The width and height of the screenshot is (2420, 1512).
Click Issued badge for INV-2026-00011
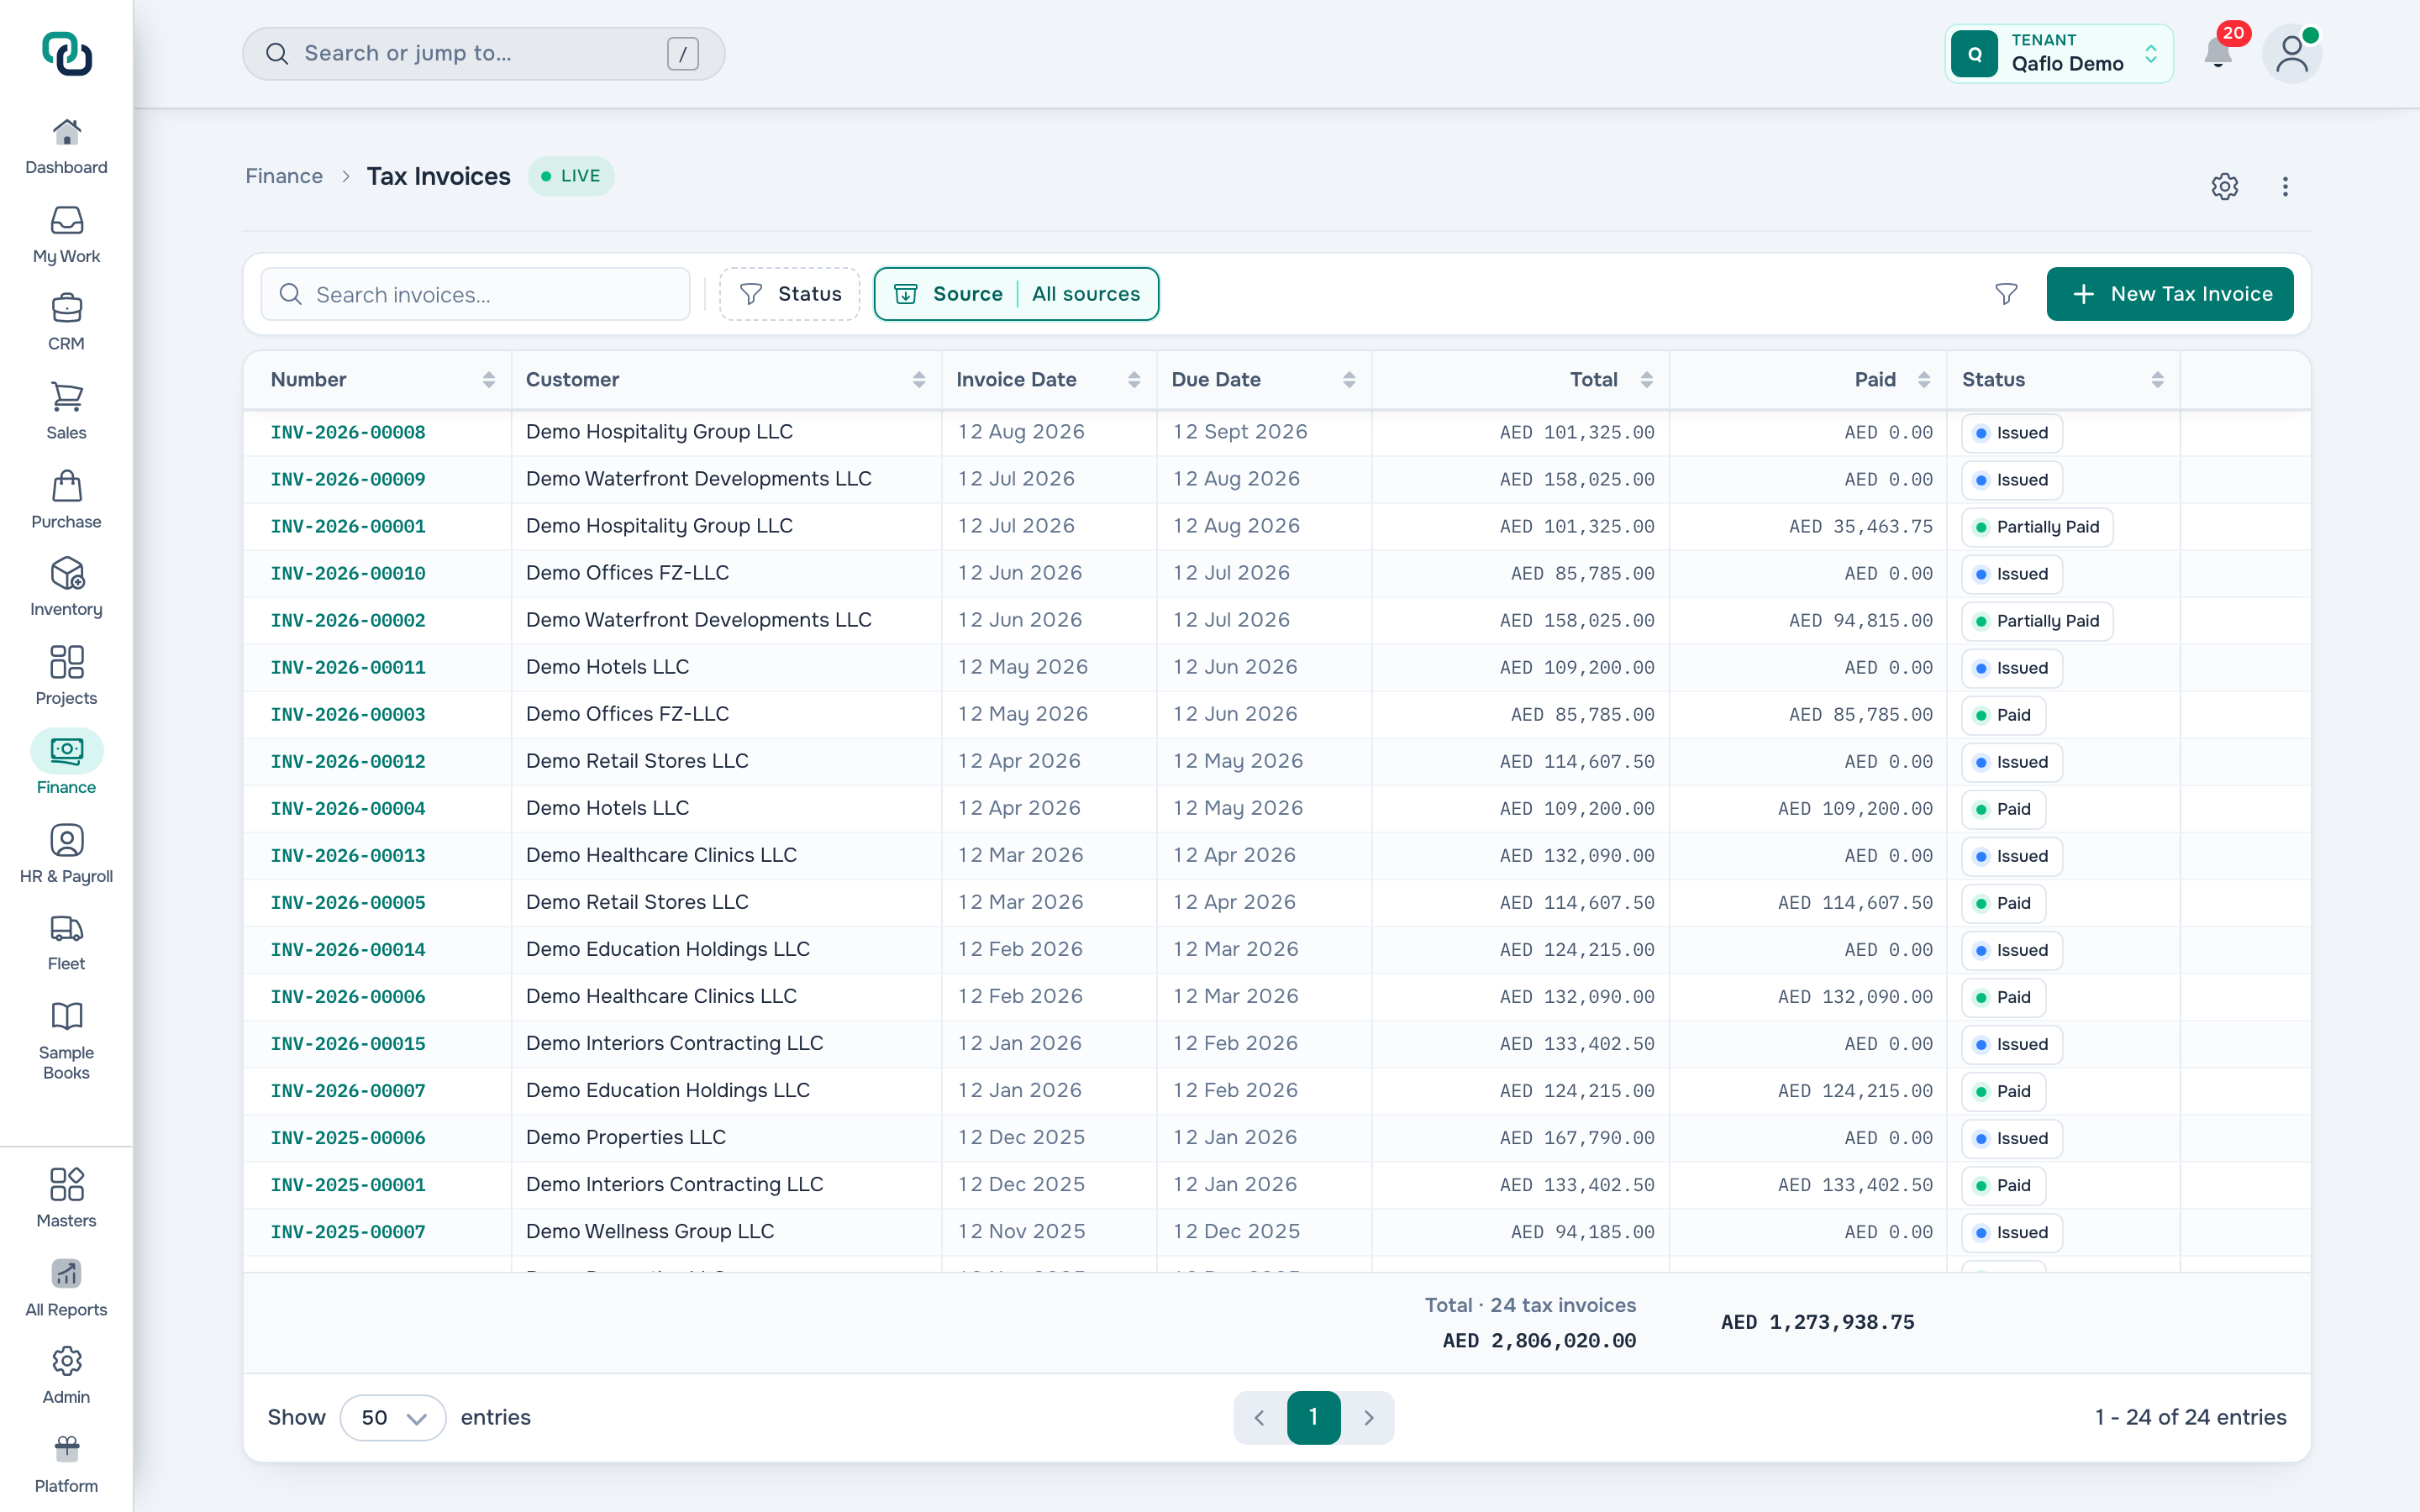(x=2012, y=668)
